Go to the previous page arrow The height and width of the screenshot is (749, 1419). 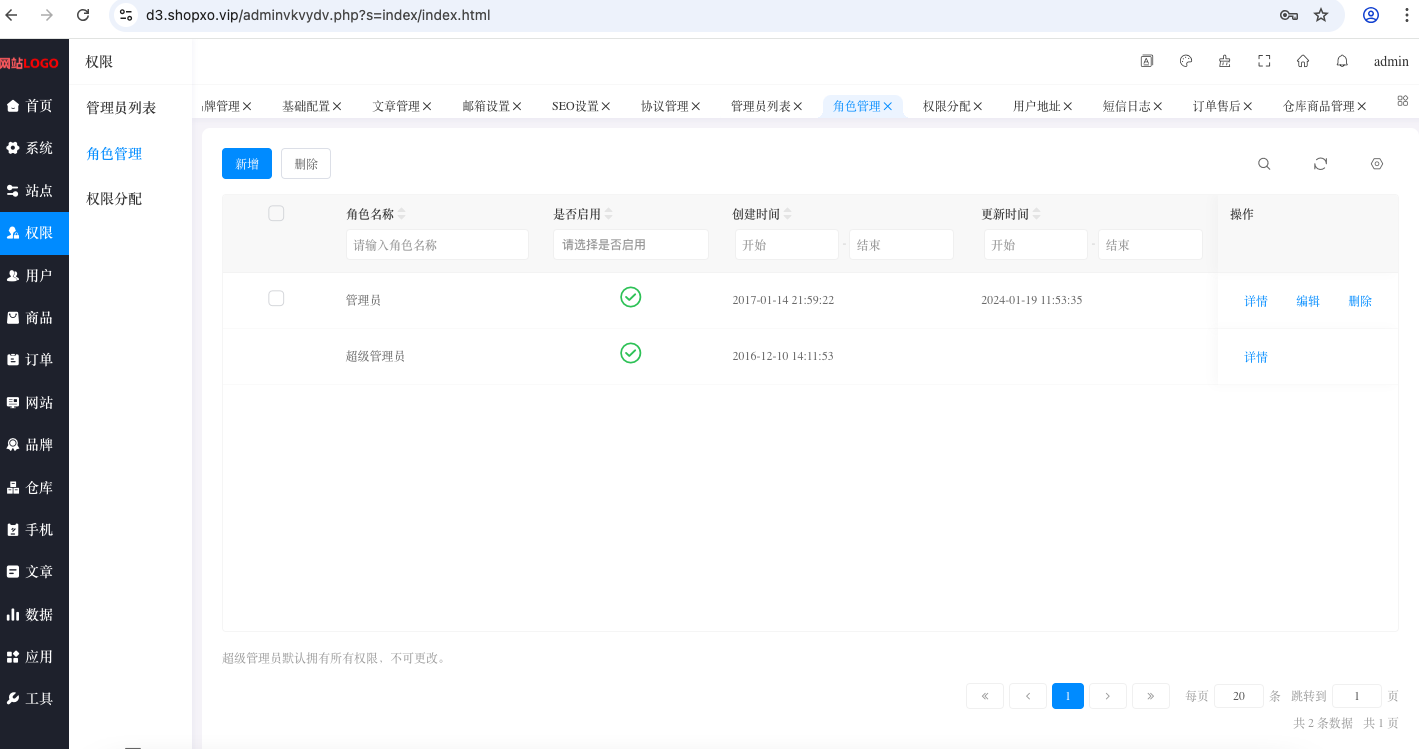click(x=1028, y=696)
